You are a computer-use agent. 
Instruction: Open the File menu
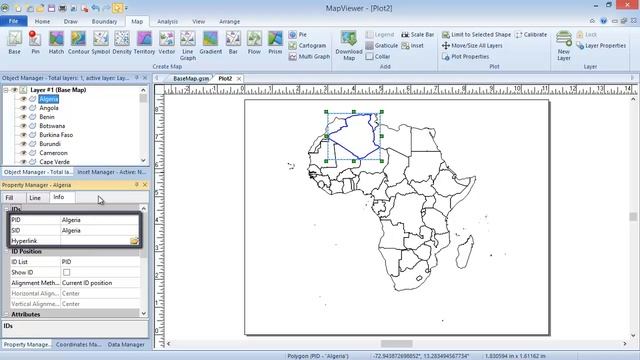13,21
